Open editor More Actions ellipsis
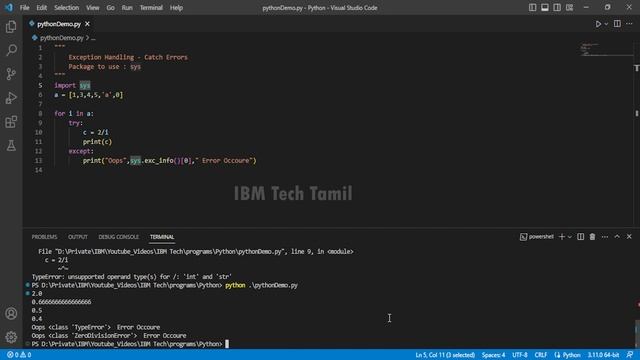This screenshot has width=640, height=360. pyautogui.click(x=629, y=24)
